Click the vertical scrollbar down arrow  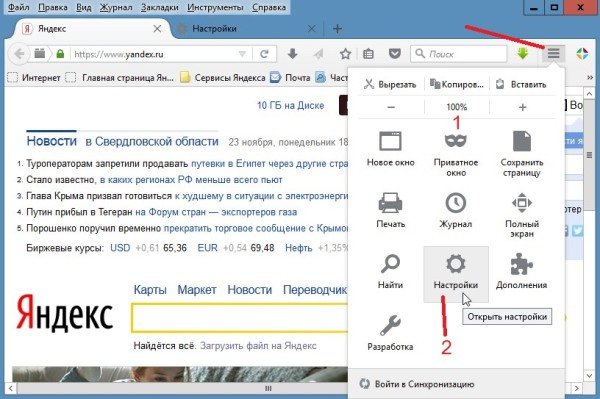tap(590, 376)
